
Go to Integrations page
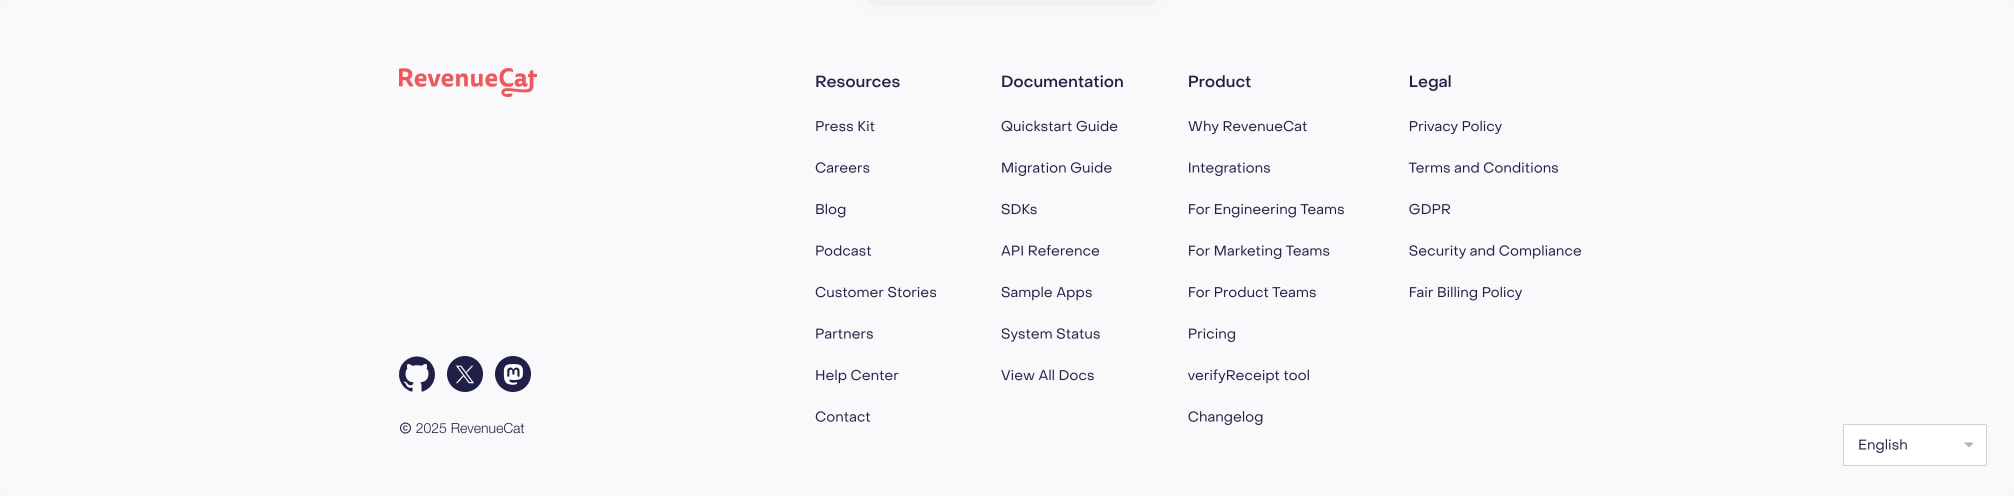point(1229,168)
